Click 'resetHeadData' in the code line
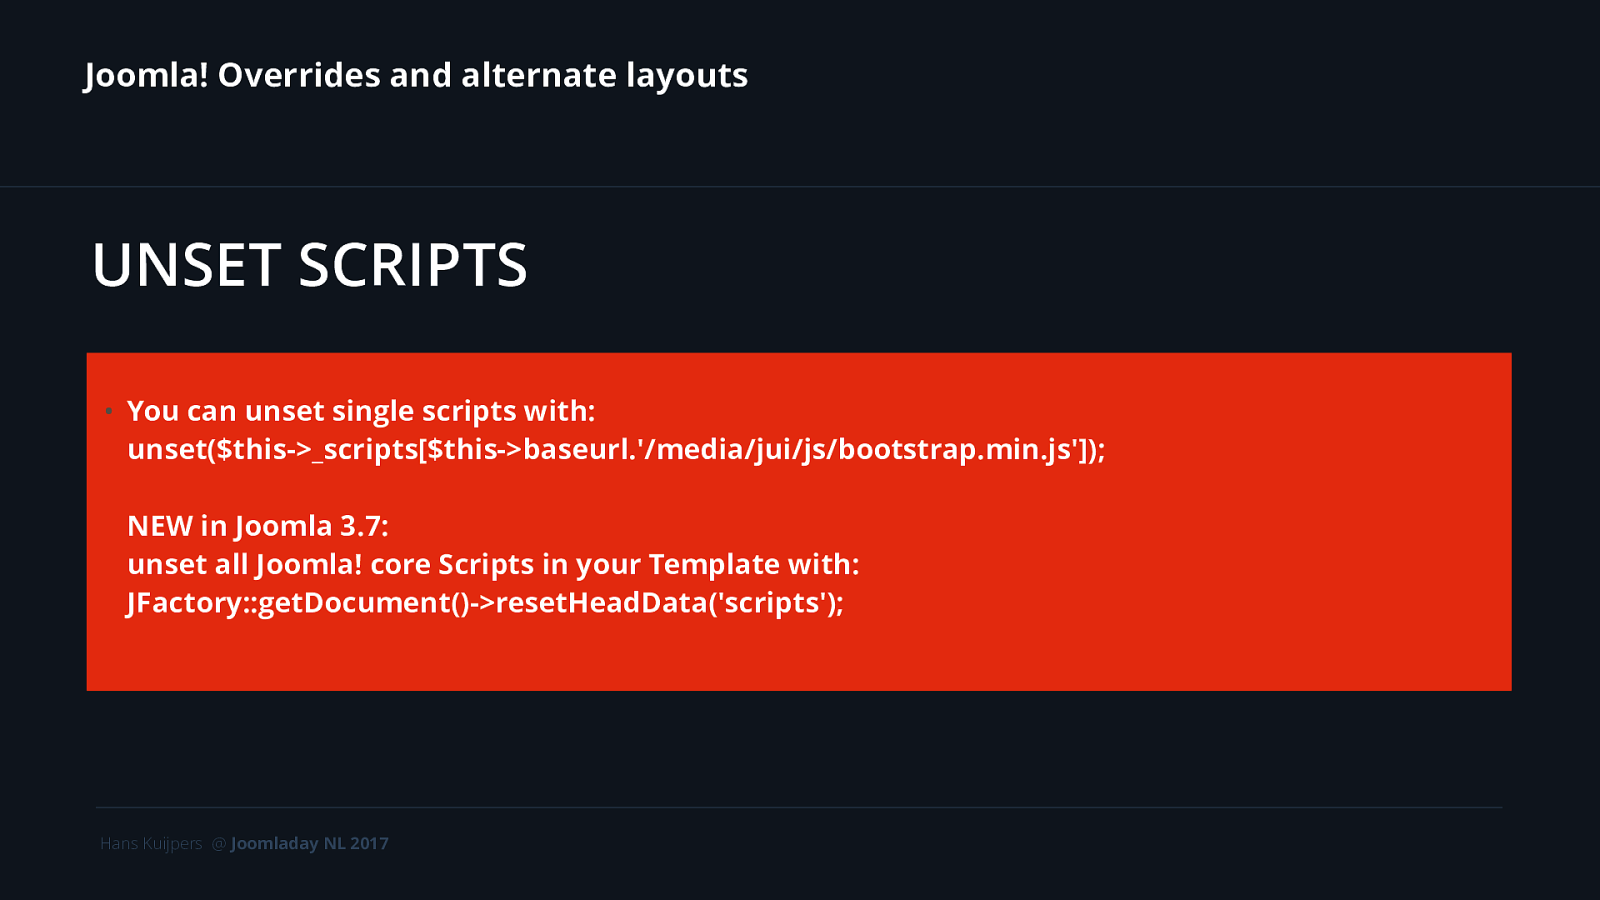 tap(601, 603)
